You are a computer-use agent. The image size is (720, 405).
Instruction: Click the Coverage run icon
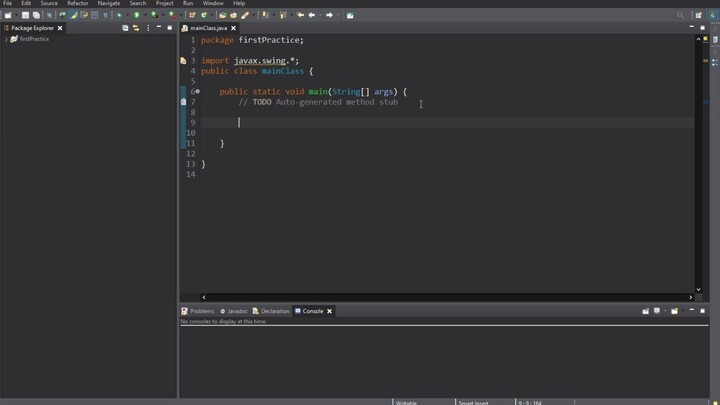pos(154,15)
